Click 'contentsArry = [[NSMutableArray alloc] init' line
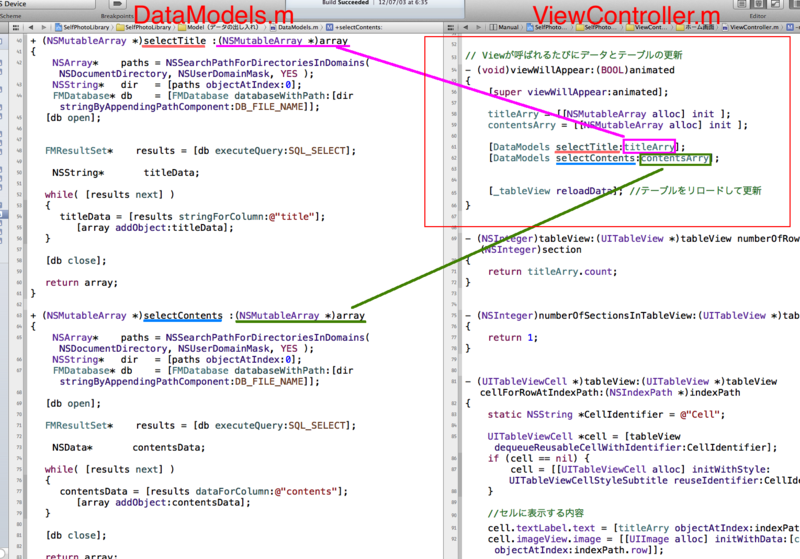 618,125
